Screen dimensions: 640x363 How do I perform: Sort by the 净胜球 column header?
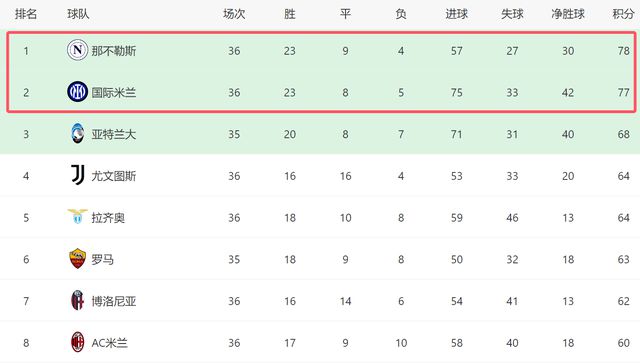coord(568,14)
